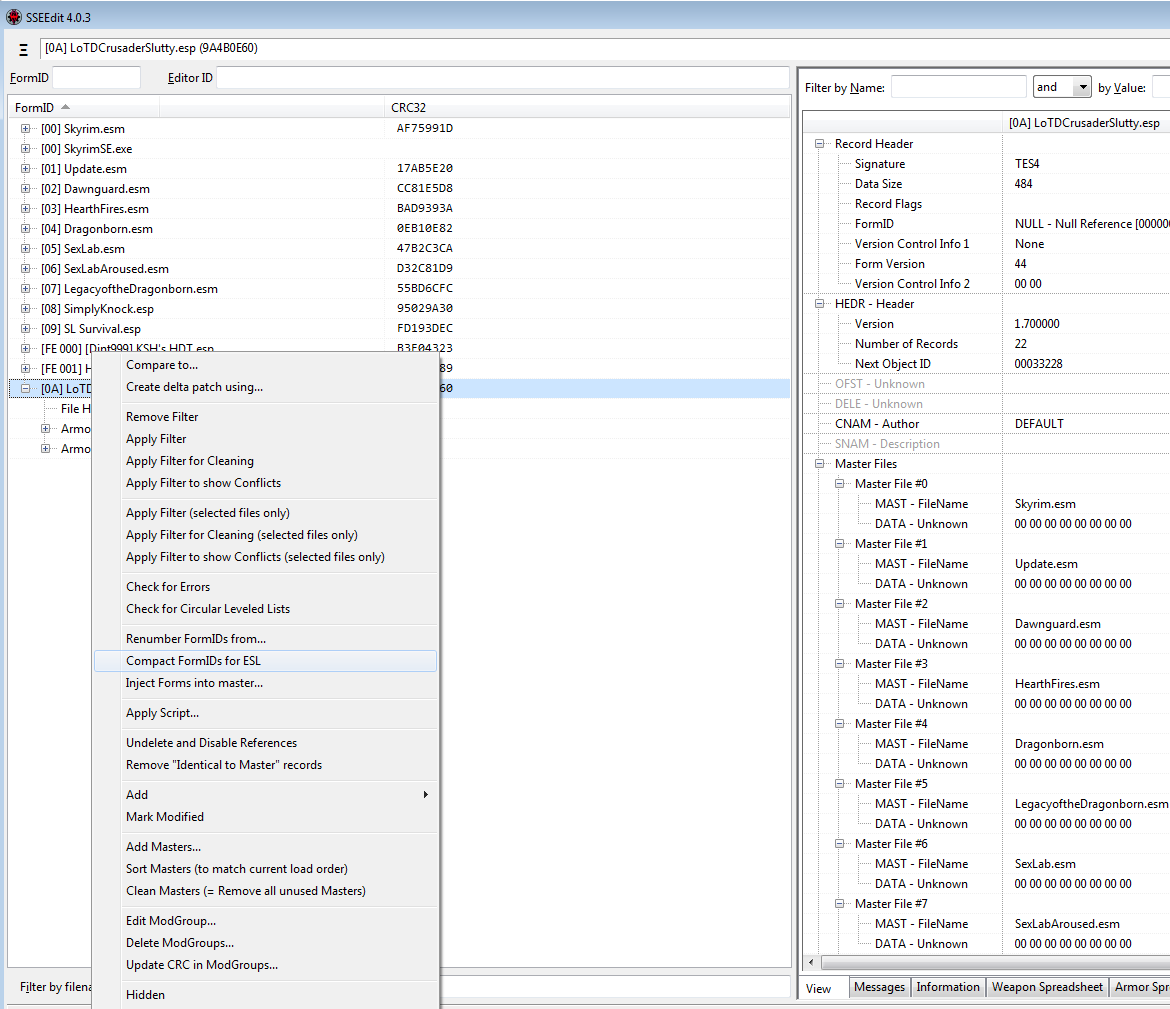This screenshot has width=1170, height=1009.
Task: Collapse Master File #3 entry
Action: point(839,663)
